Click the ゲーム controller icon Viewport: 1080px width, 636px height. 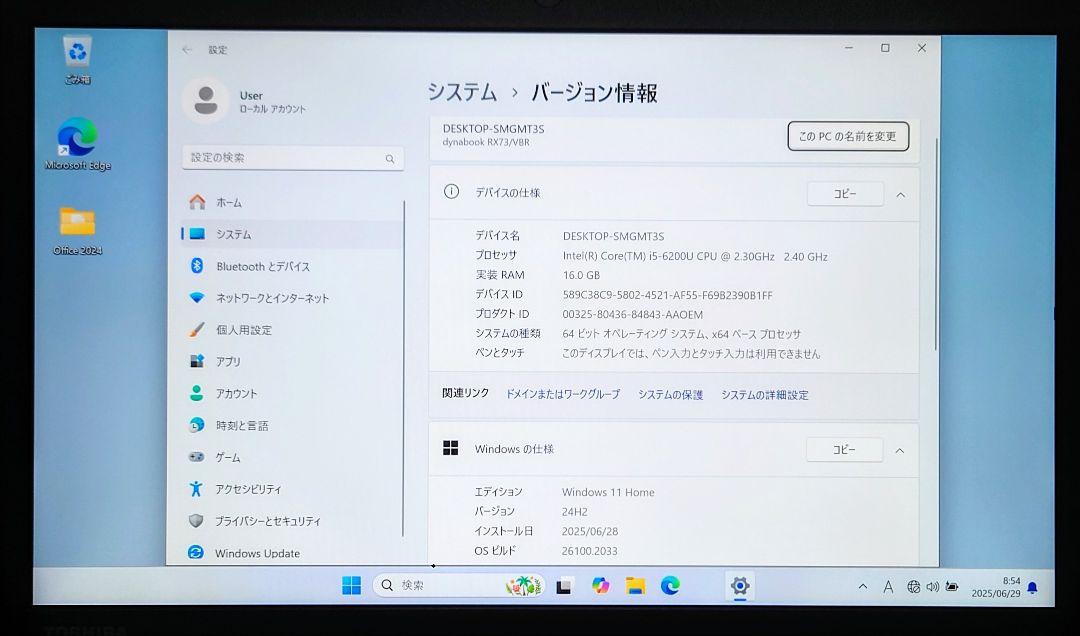[x=196, y=457]
